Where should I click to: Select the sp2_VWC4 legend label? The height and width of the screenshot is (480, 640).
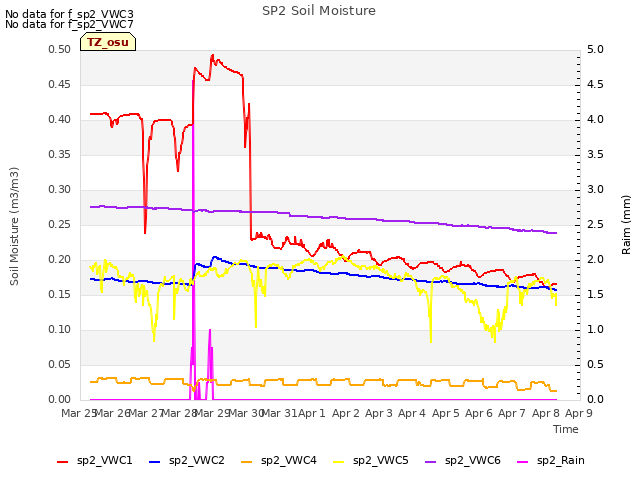point(289,460)
